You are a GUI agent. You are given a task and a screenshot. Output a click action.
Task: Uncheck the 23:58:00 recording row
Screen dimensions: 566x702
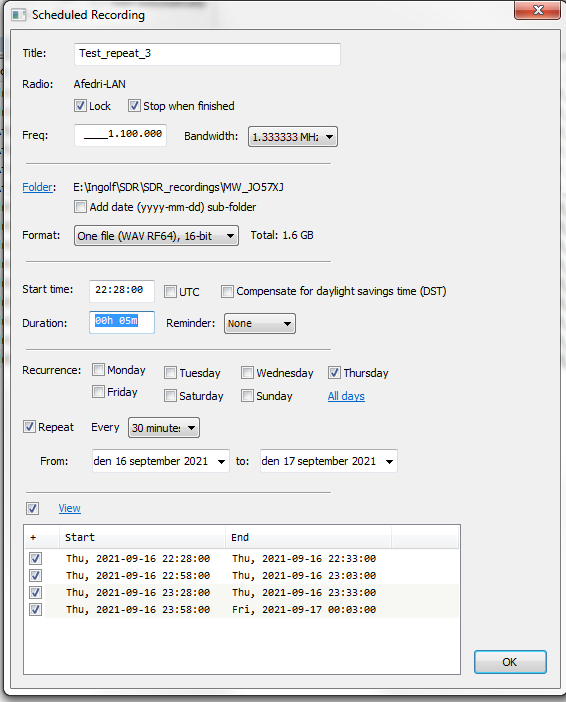click(35, 610)
